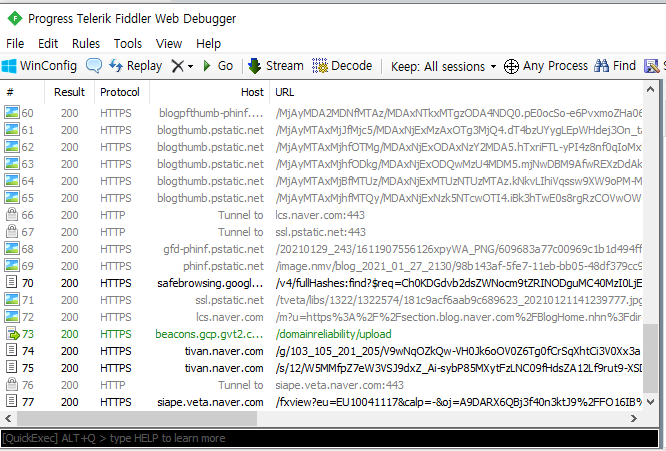This screenshot has height=451, width=666.
Task: Replay the selected session
Action: click(x=136, y=66)
